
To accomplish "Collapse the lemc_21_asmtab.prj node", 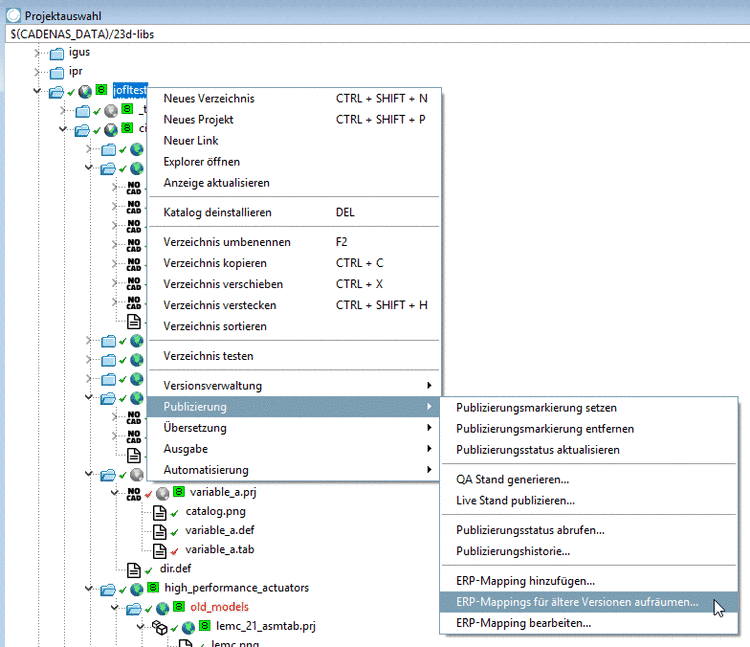I will click(140, 626).
